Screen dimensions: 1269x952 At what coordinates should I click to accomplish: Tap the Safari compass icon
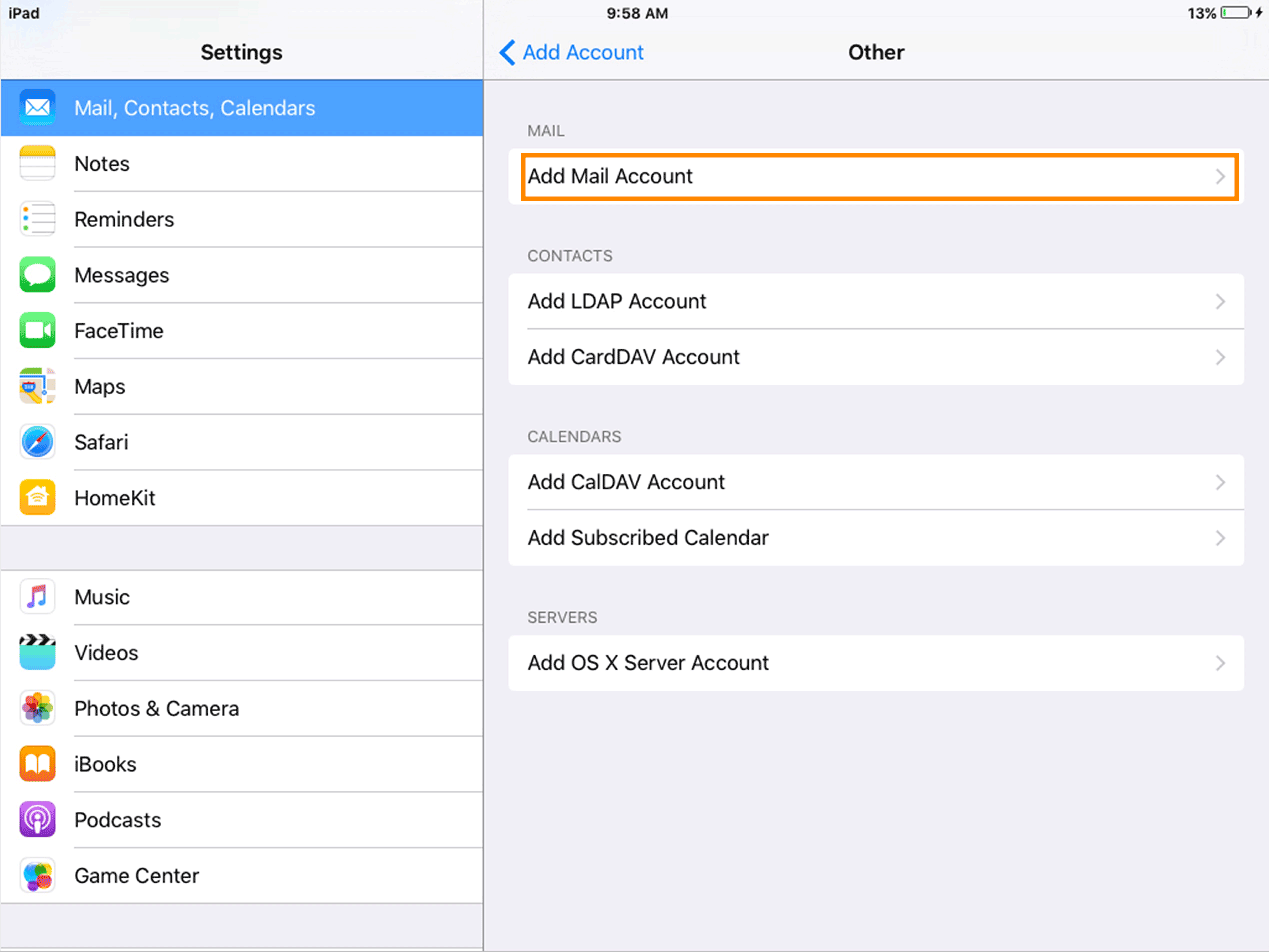(x=37, y=442)
